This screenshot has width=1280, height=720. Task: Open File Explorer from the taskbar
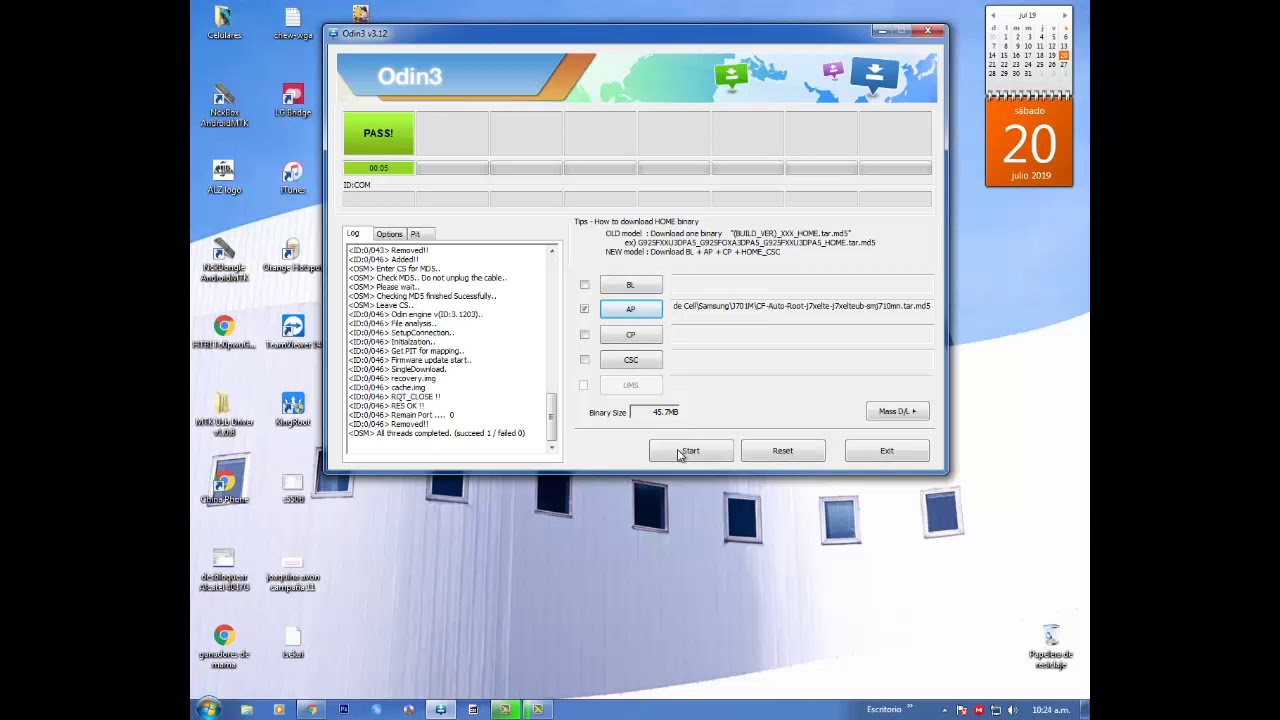(x=246, y=710)
